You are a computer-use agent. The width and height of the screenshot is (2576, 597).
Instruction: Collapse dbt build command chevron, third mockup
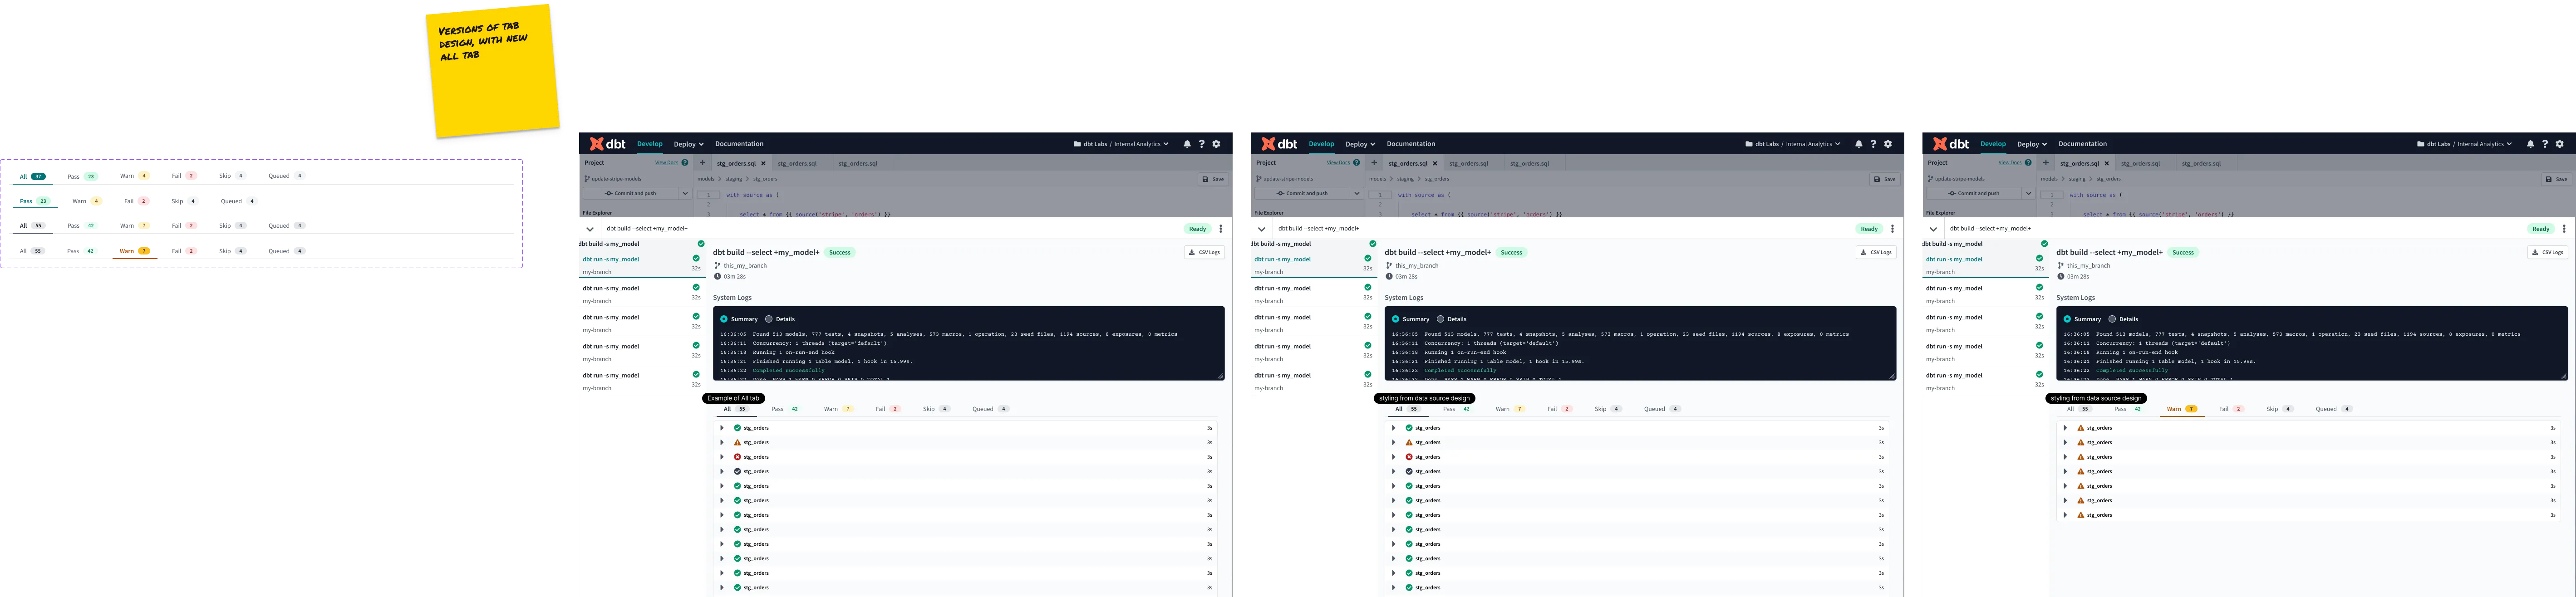(1934, 229)
